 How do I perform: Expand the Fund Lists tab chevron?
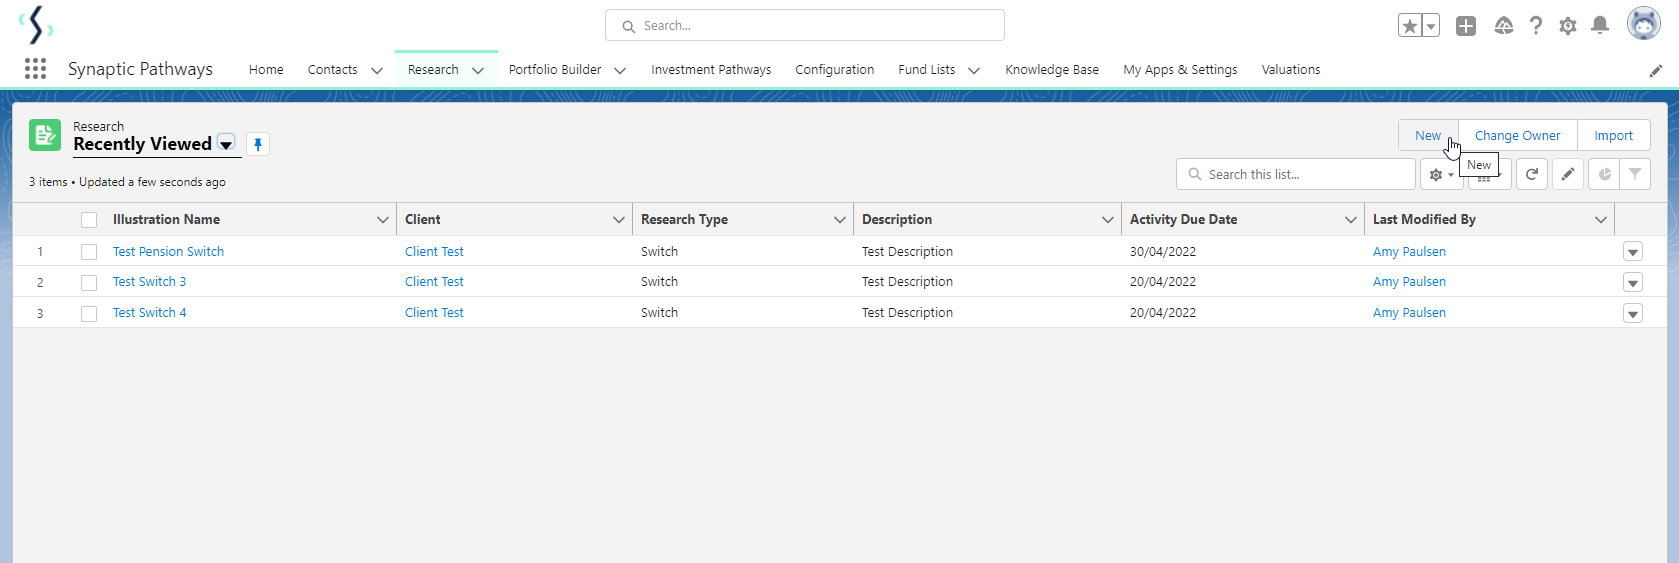pyautogui.click(x=974, y=70)
